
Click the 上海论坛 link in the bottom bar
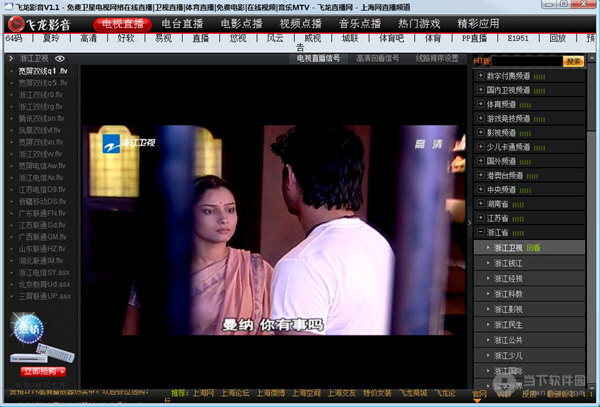point(235,393)
